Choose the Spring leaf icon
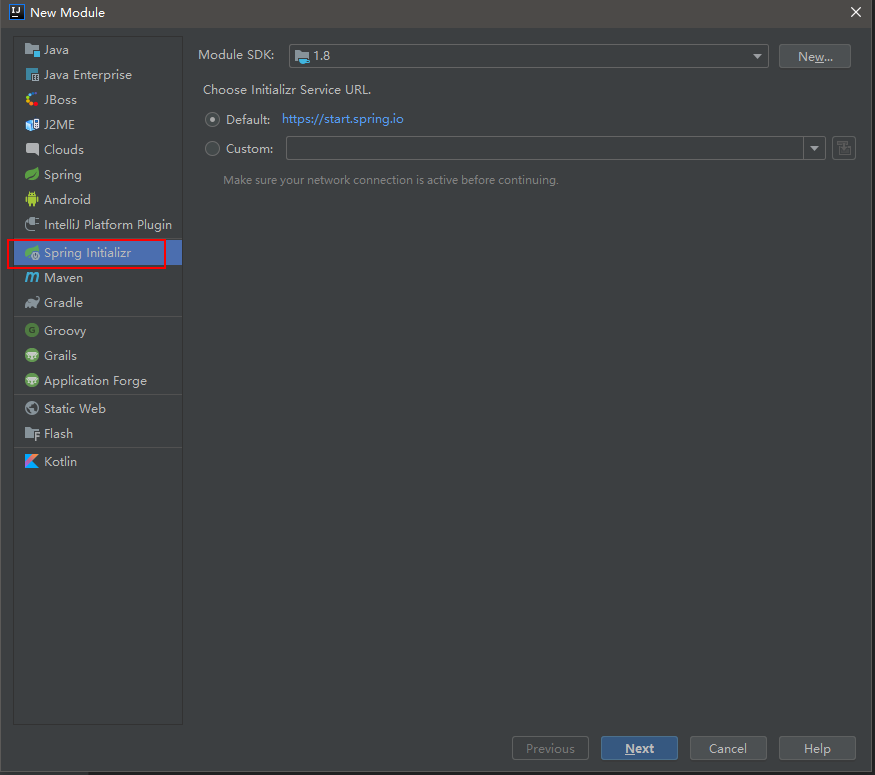The image size is (875, 775). 32,175
